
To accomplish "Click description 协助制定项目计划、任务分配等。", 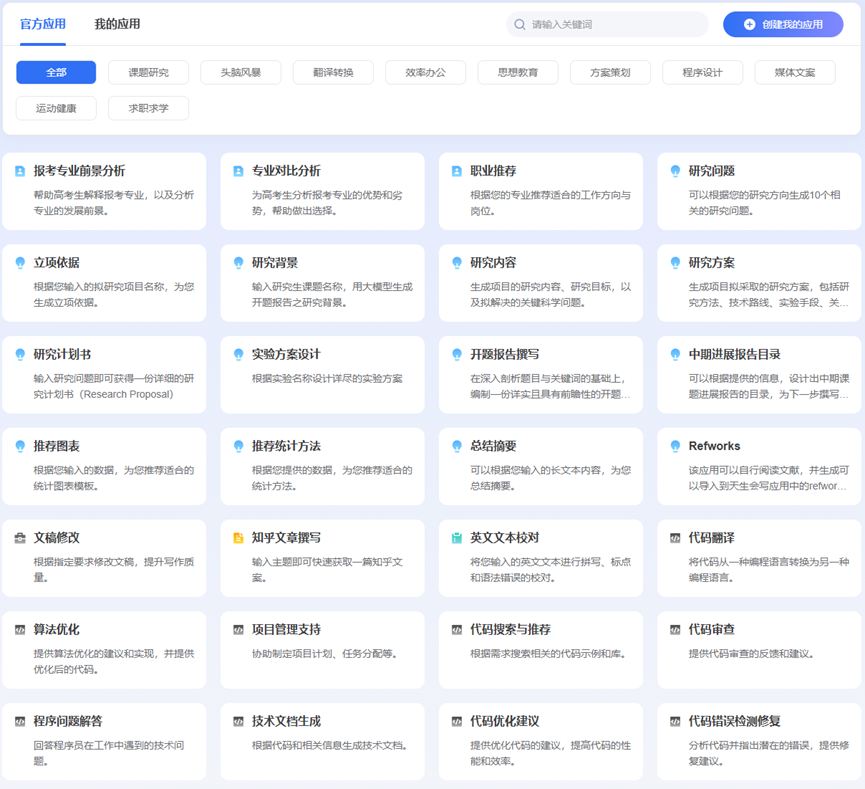I will [x=324, y=654].
